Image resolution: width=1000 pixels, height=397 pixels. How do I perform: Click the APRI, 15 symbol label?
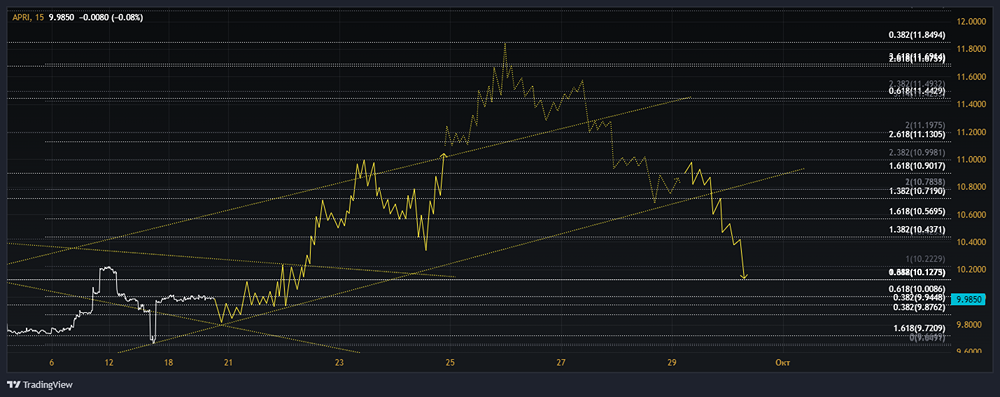click(x=28, y=17)
